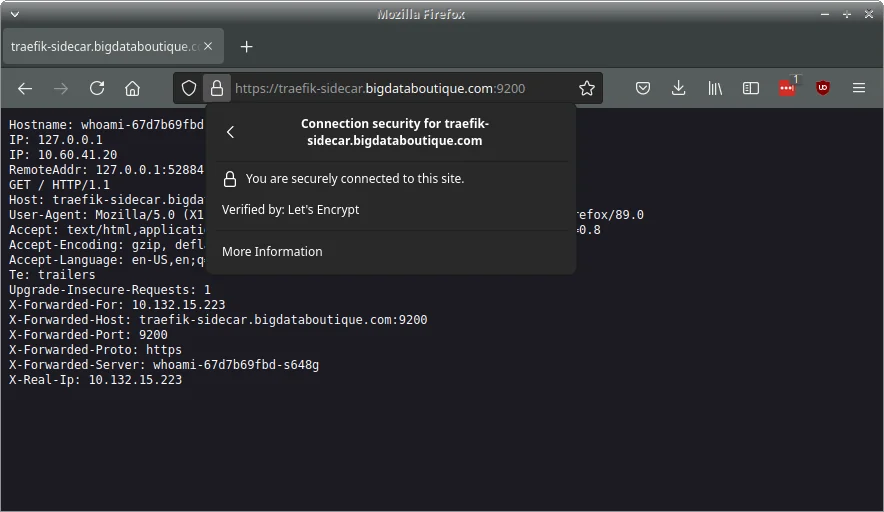884x512 pixels.
Task: Go back in the connection security panel
Action: click(x=230, y=132)
